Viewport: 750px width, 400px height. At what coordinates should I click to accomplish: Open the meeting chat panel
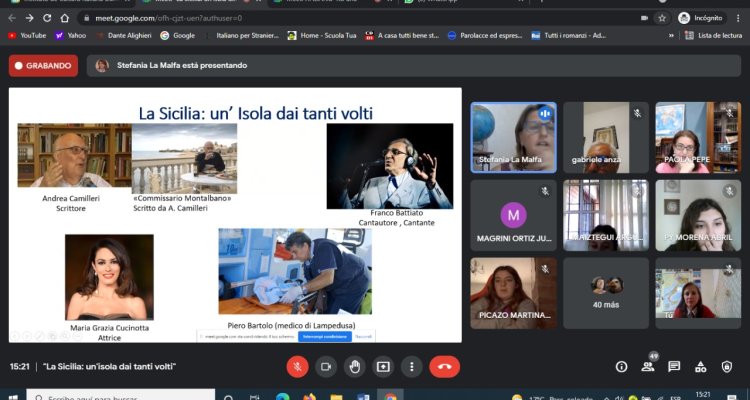674,367
